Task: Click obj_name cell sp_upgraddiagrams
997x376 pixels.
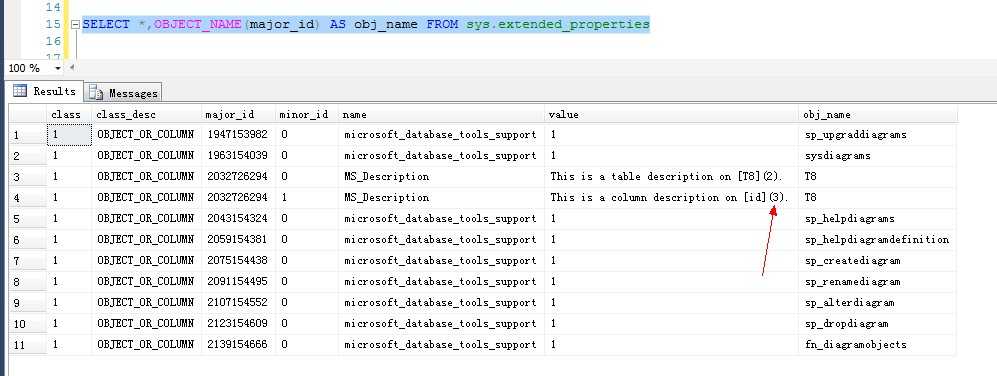Action: (877, 135)
